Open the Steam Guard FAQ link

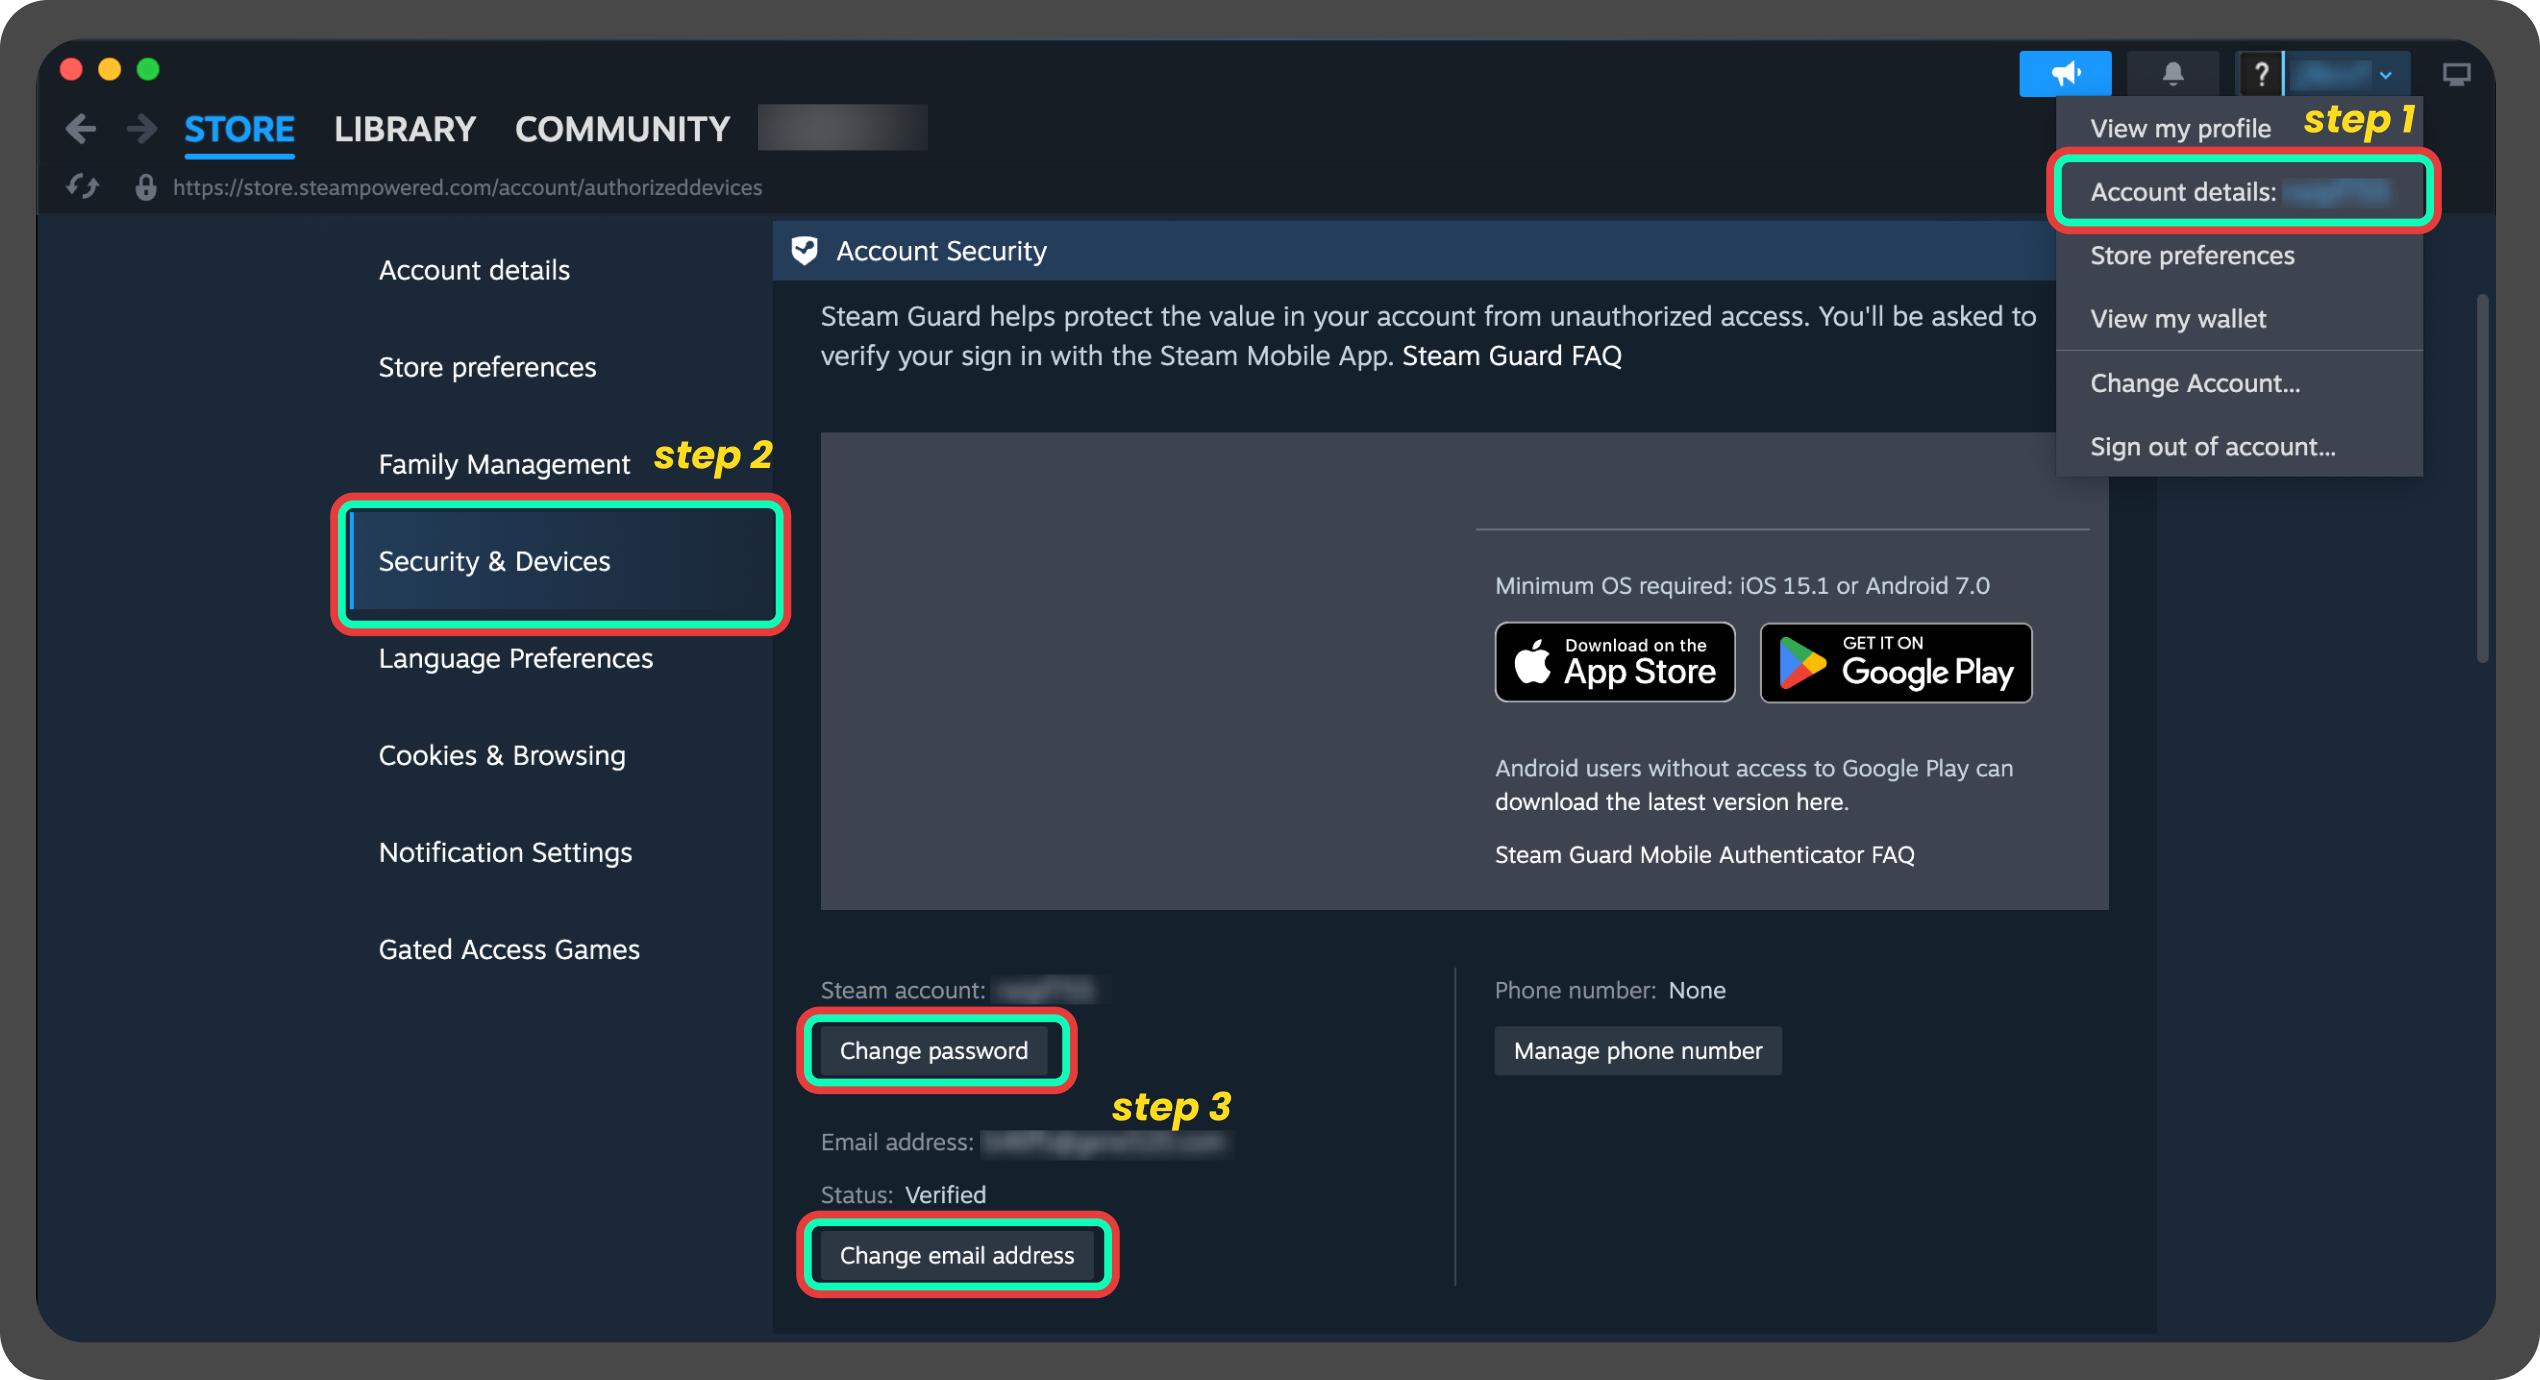click(x=1511, y=355)
